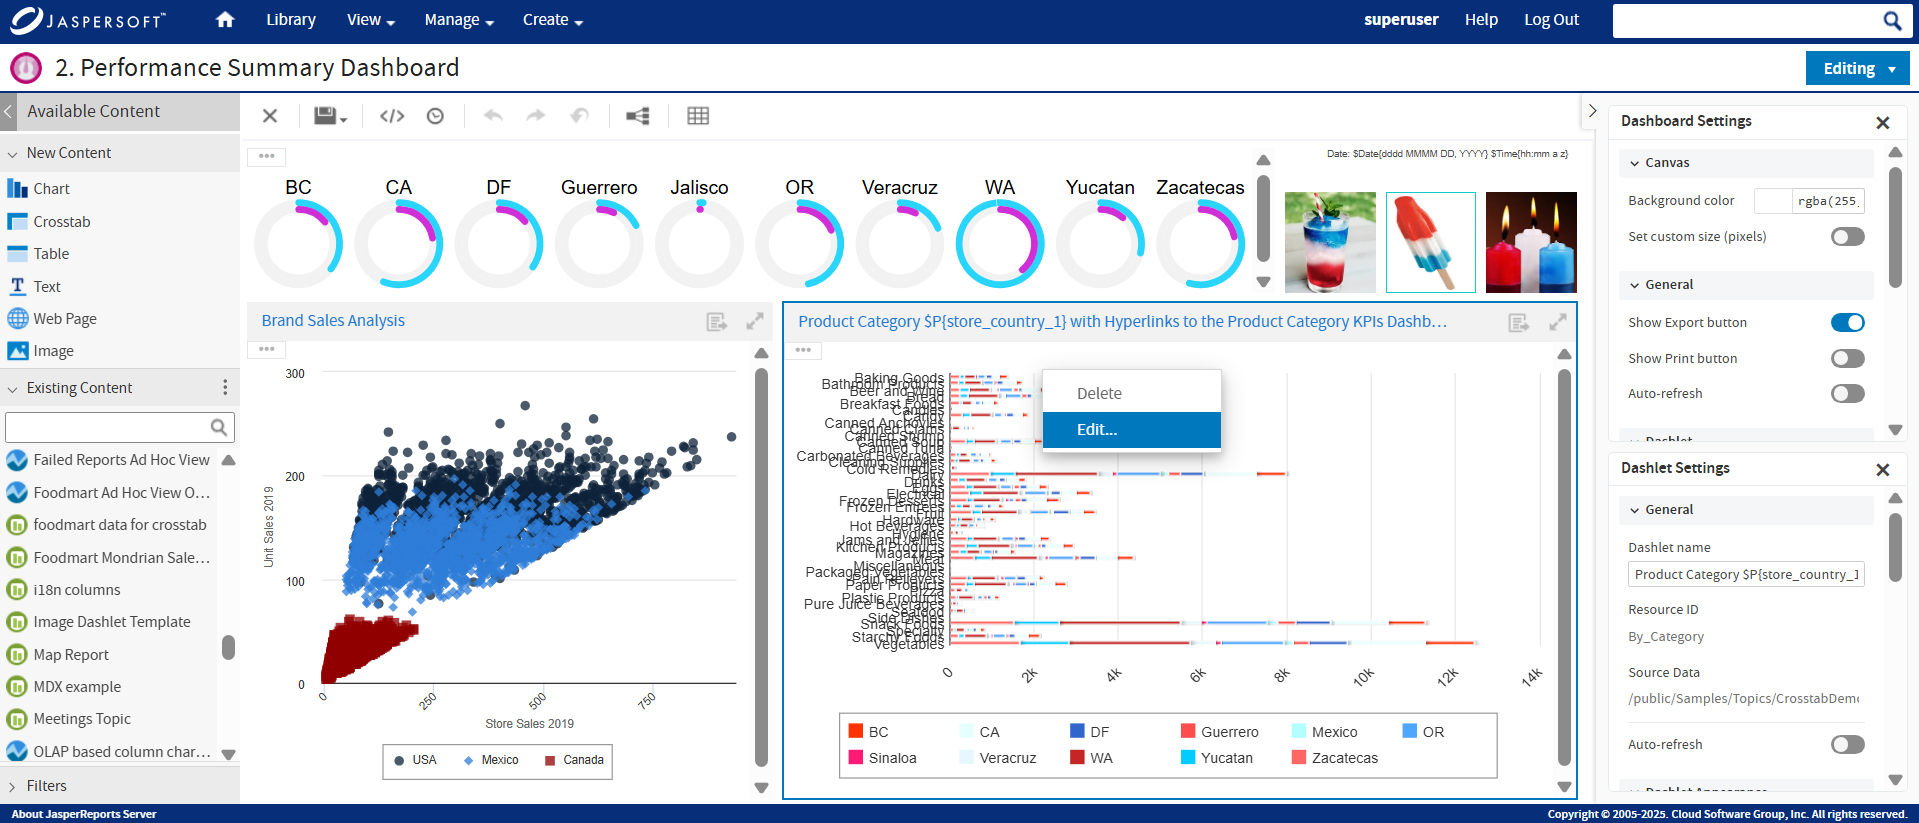Toggle the USA series in the chart legend

click(x=415, y=760)
